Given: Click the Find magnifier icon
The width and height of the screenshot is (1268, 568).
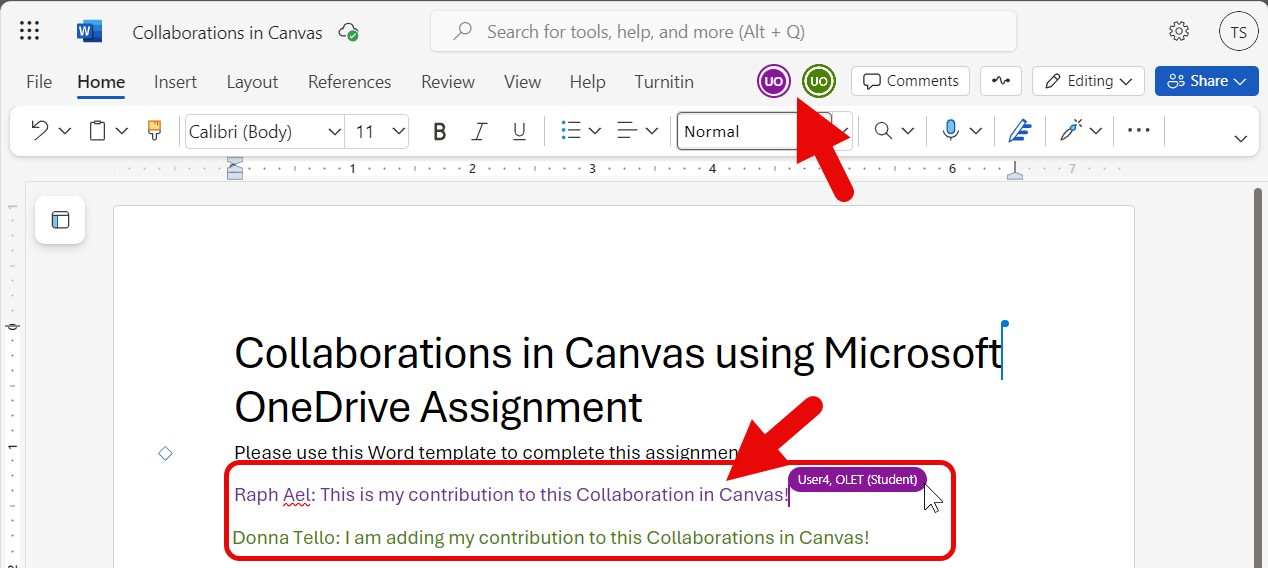Looking at the screenshot, I should pyautogui.click(x=883, y=130).
